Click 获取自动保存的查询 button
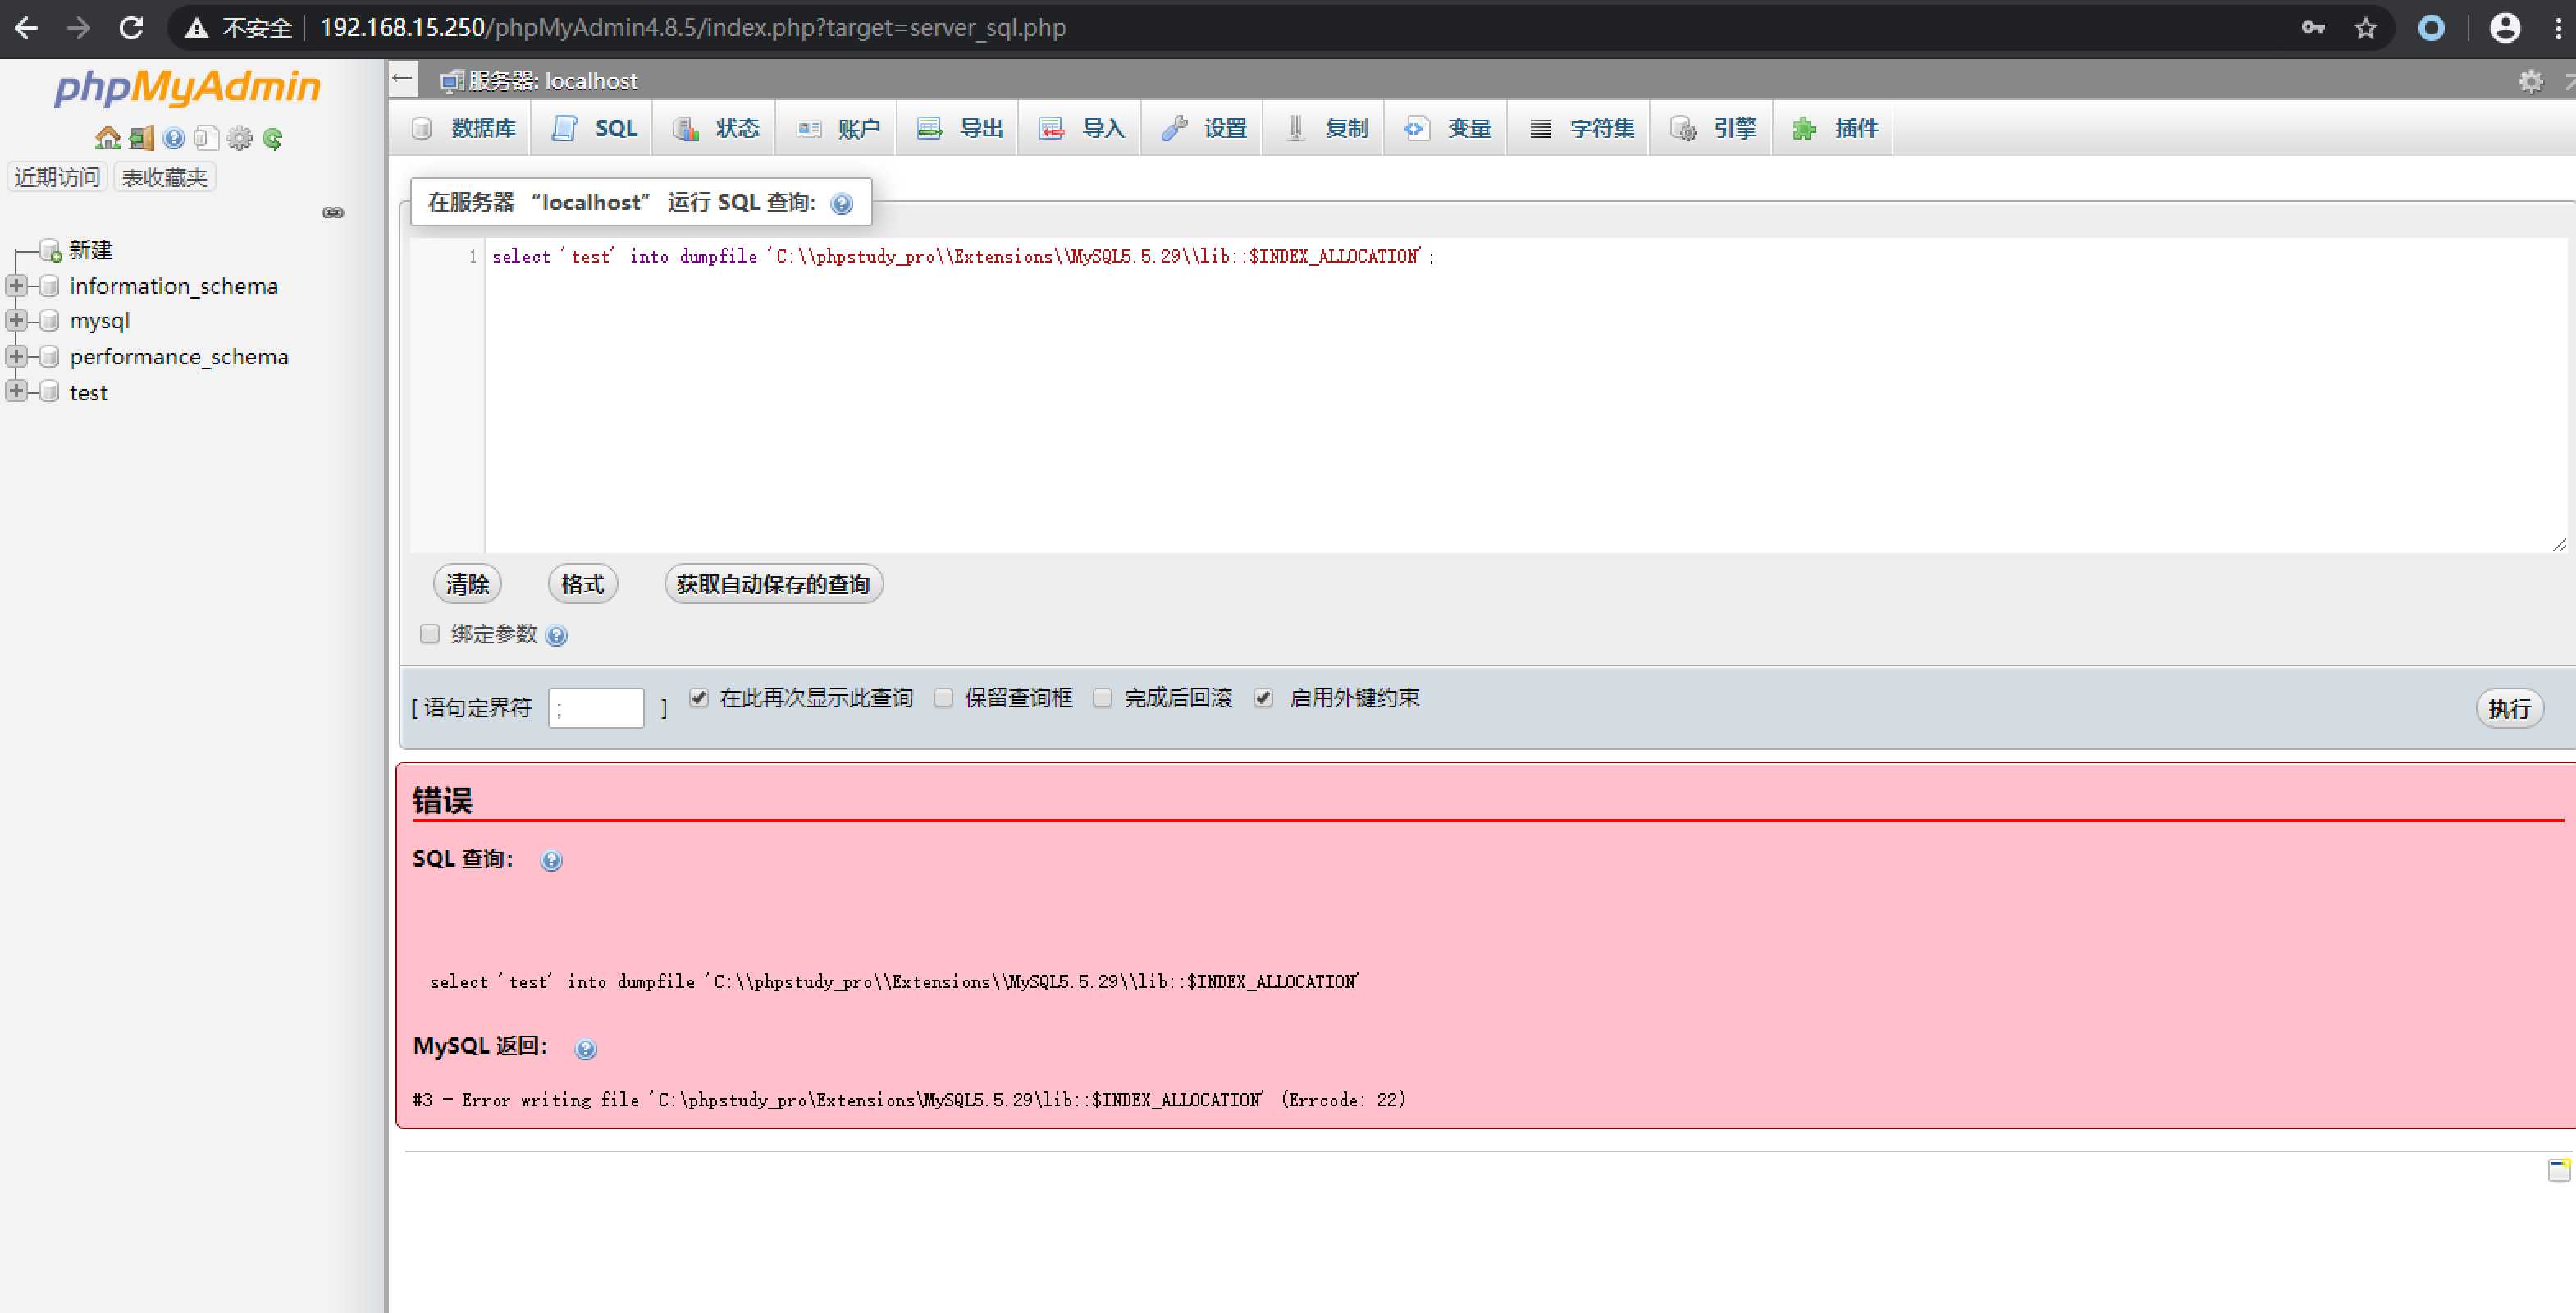 pos(773,584)
